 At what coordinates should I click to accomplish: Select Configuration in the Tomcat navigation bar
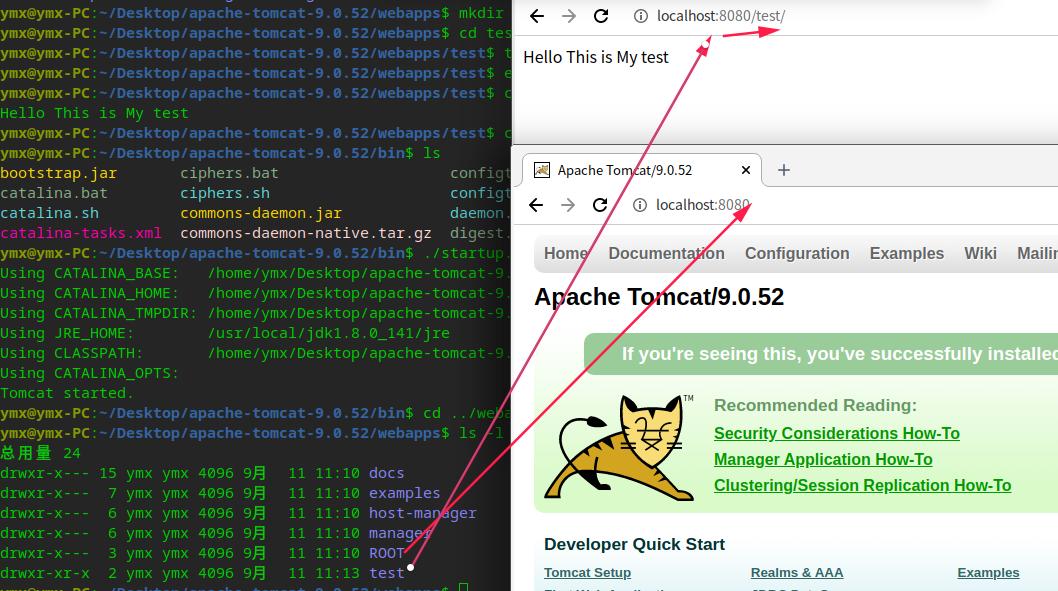coord(797,253)
